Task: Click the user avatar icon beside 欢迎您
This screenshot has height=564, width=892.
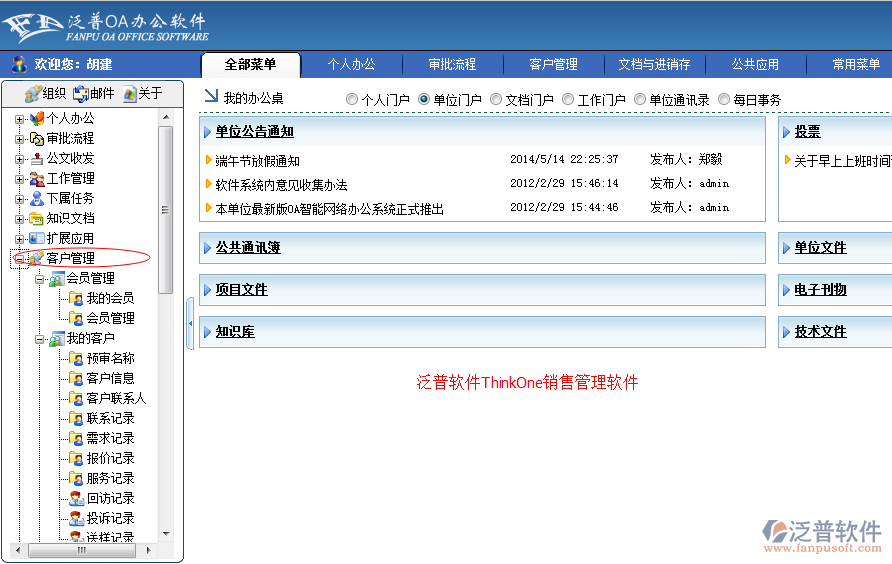Action: (19, 64)
